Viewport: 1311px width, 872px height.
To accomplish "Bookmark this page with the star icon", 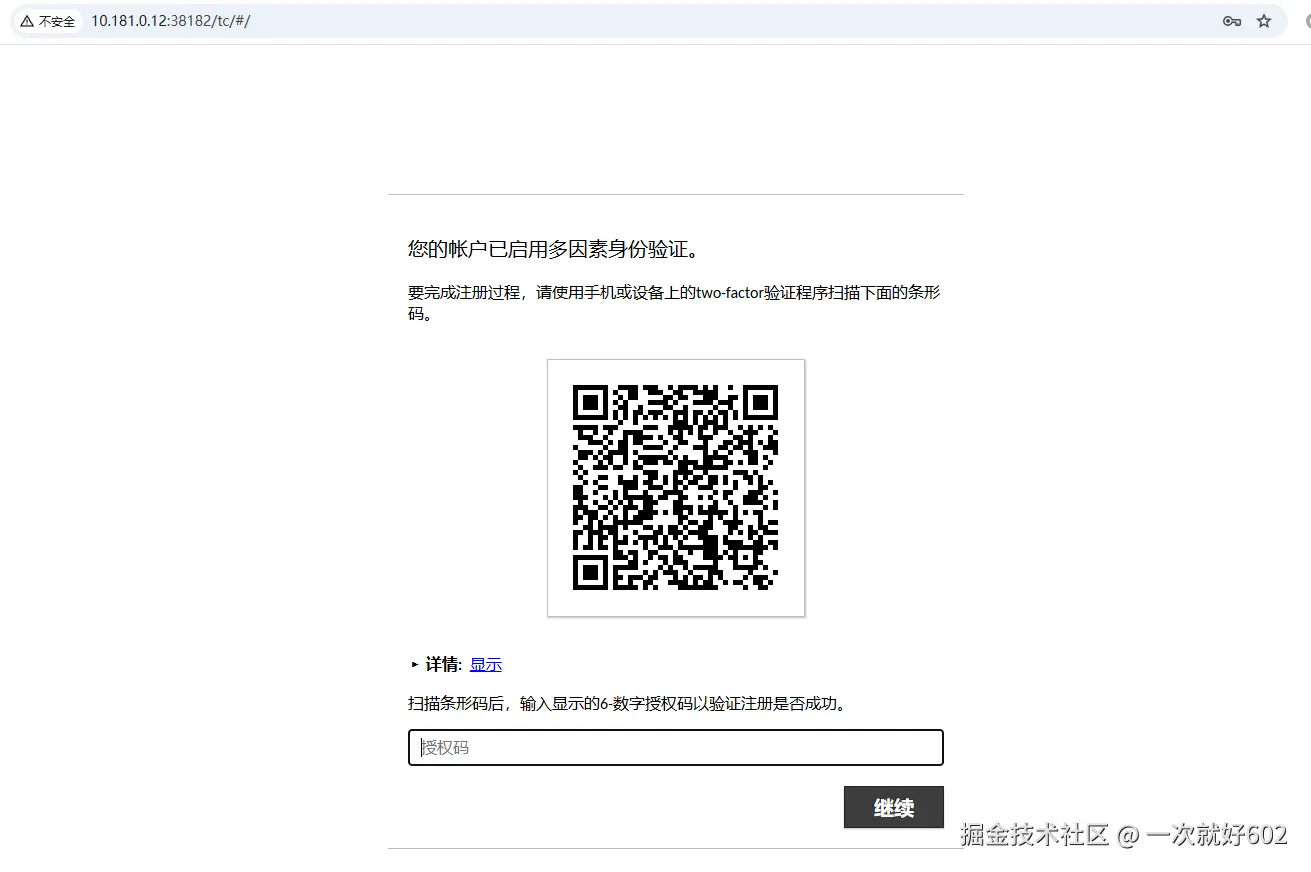I will [x=1264, y=21].
